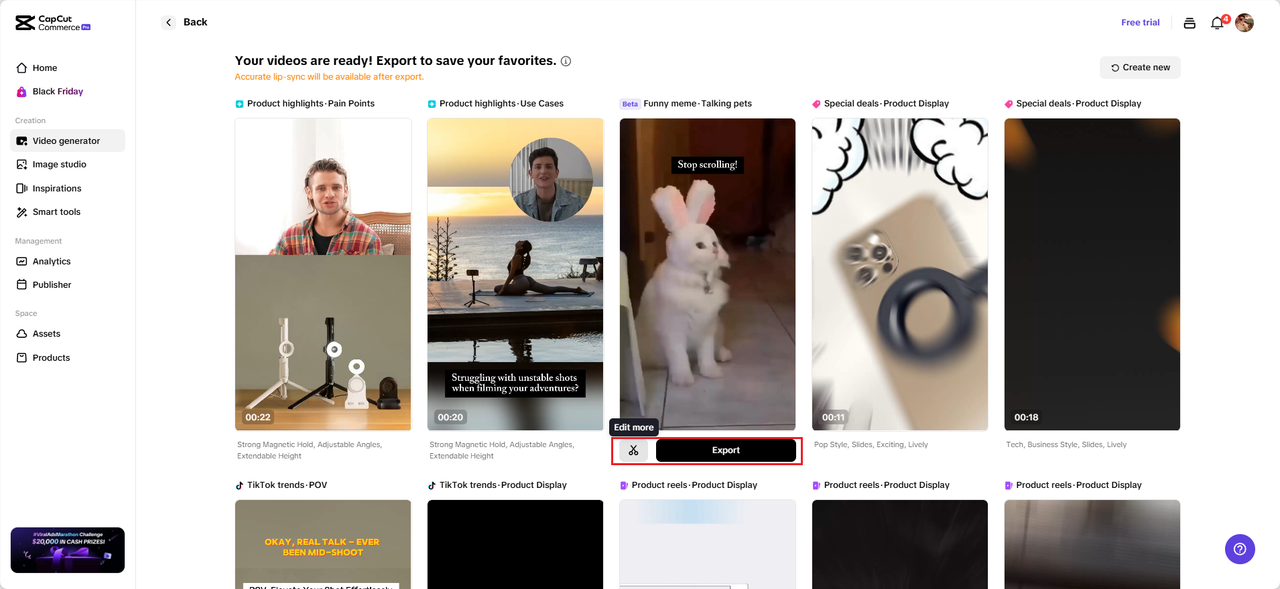
Task: Click the Black Friday bag icon
Action: coord(22,92)
